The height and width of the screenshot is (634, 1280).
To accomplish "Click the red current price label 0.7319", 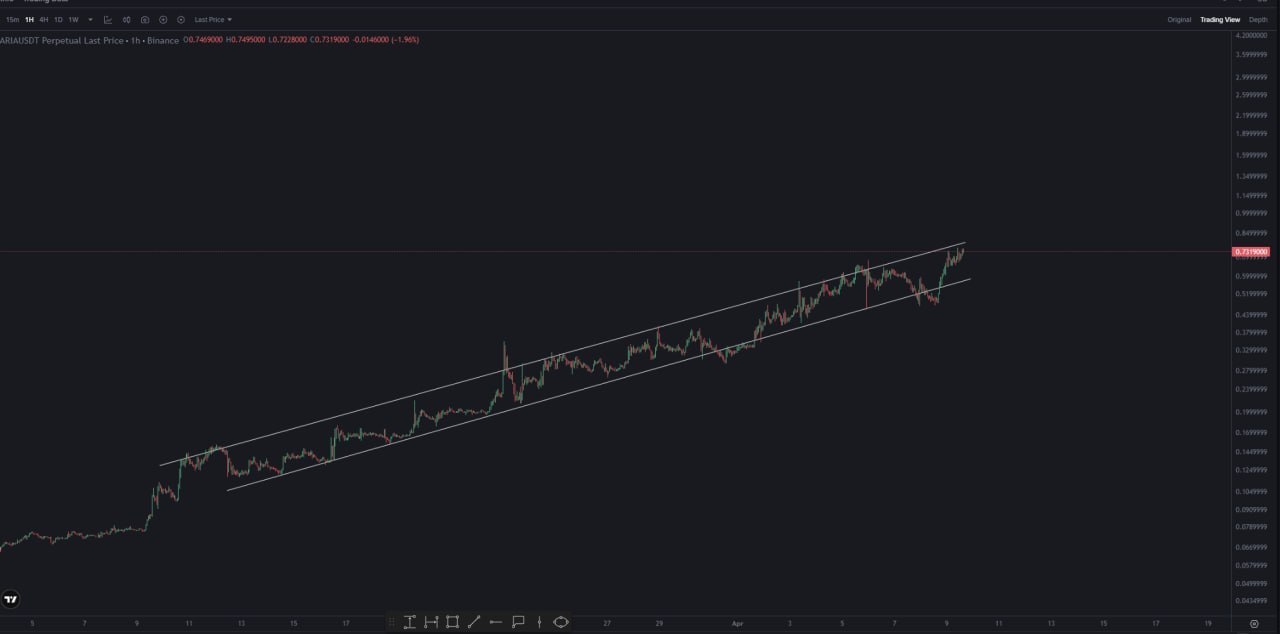I will [x=1252, y=252].
